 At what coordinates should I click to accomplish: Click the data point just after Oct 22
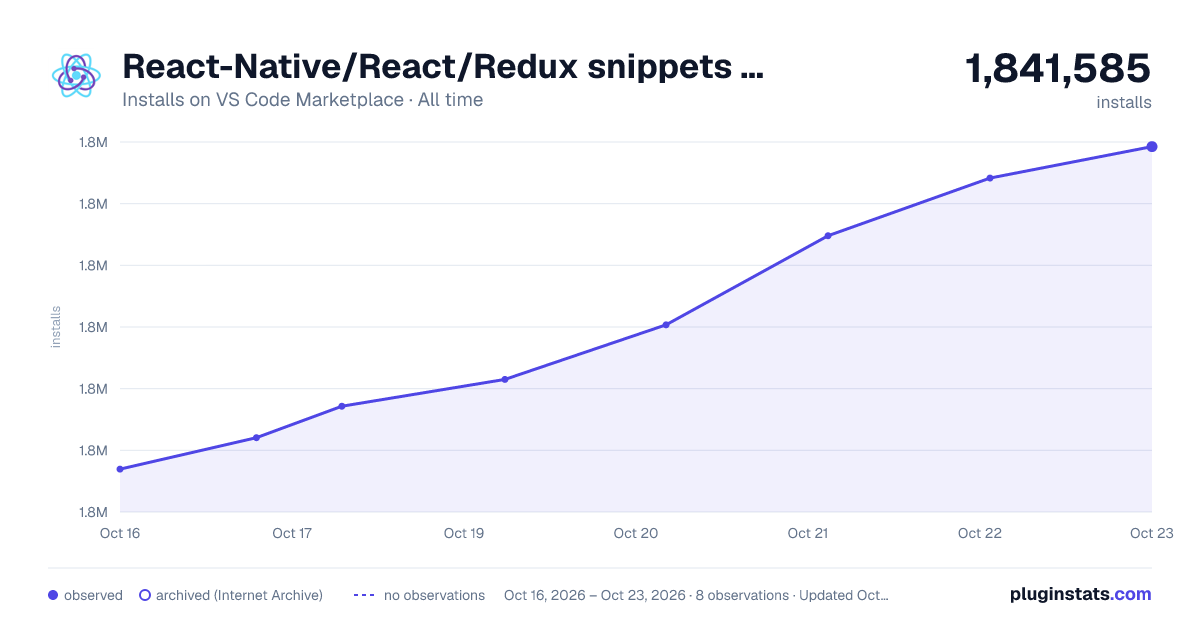(x=990, y=178)
